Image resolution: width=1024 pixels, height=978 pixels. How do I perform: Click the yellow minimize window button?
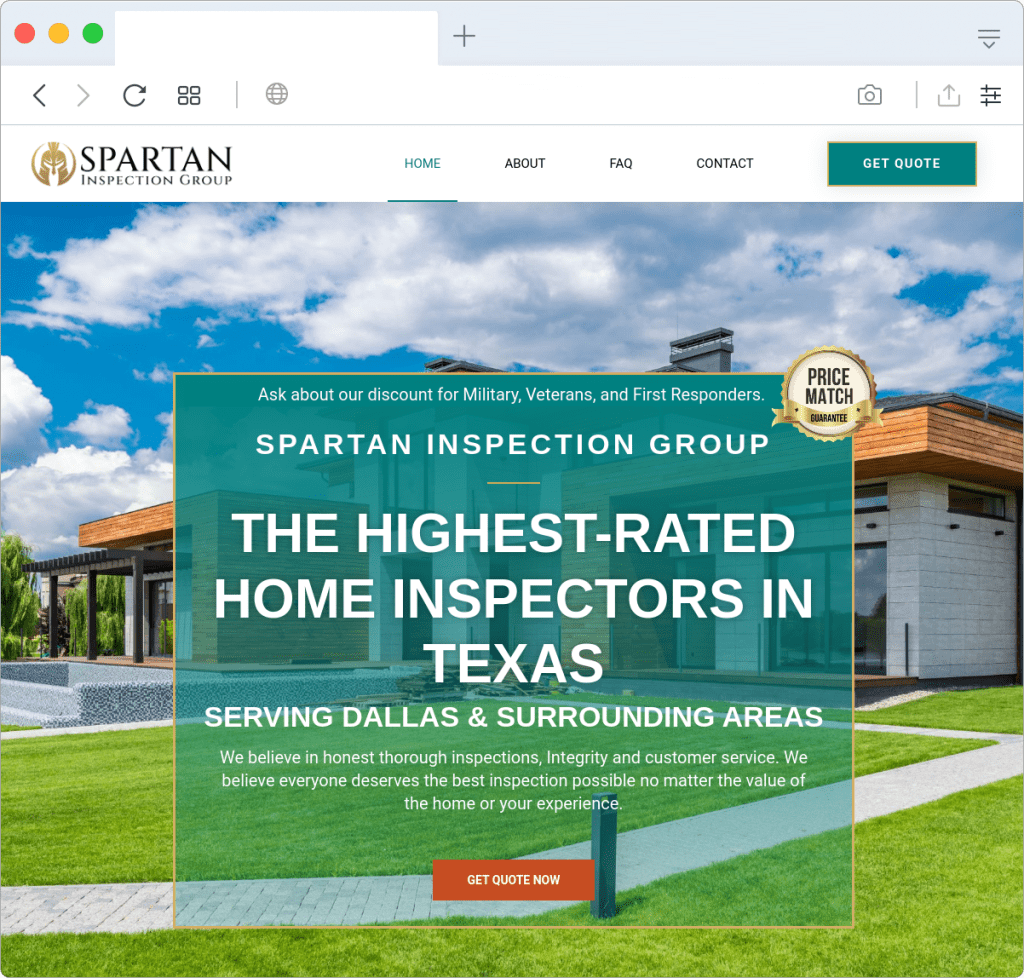59,33
